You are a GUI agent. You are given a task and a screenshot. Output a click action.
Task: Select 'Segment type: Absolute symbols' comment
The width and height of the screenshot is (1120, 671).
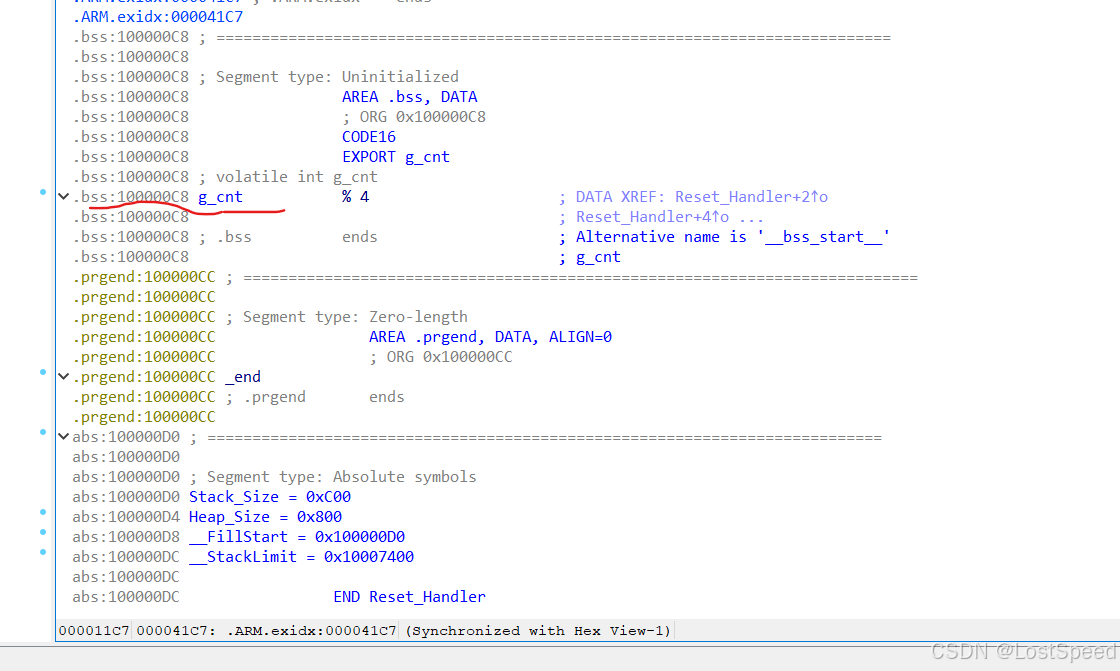(341, 477)
